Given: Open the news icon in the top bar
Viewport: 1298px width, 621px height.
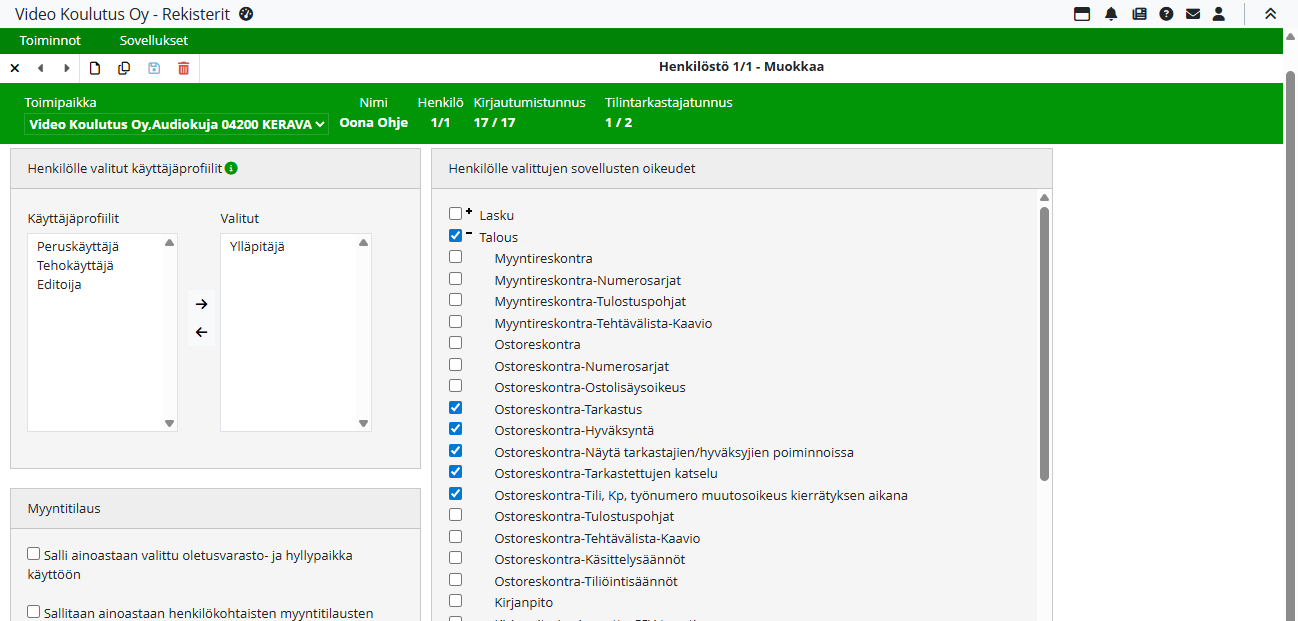Looking at the screenshot, I should tap(1139, 14).
